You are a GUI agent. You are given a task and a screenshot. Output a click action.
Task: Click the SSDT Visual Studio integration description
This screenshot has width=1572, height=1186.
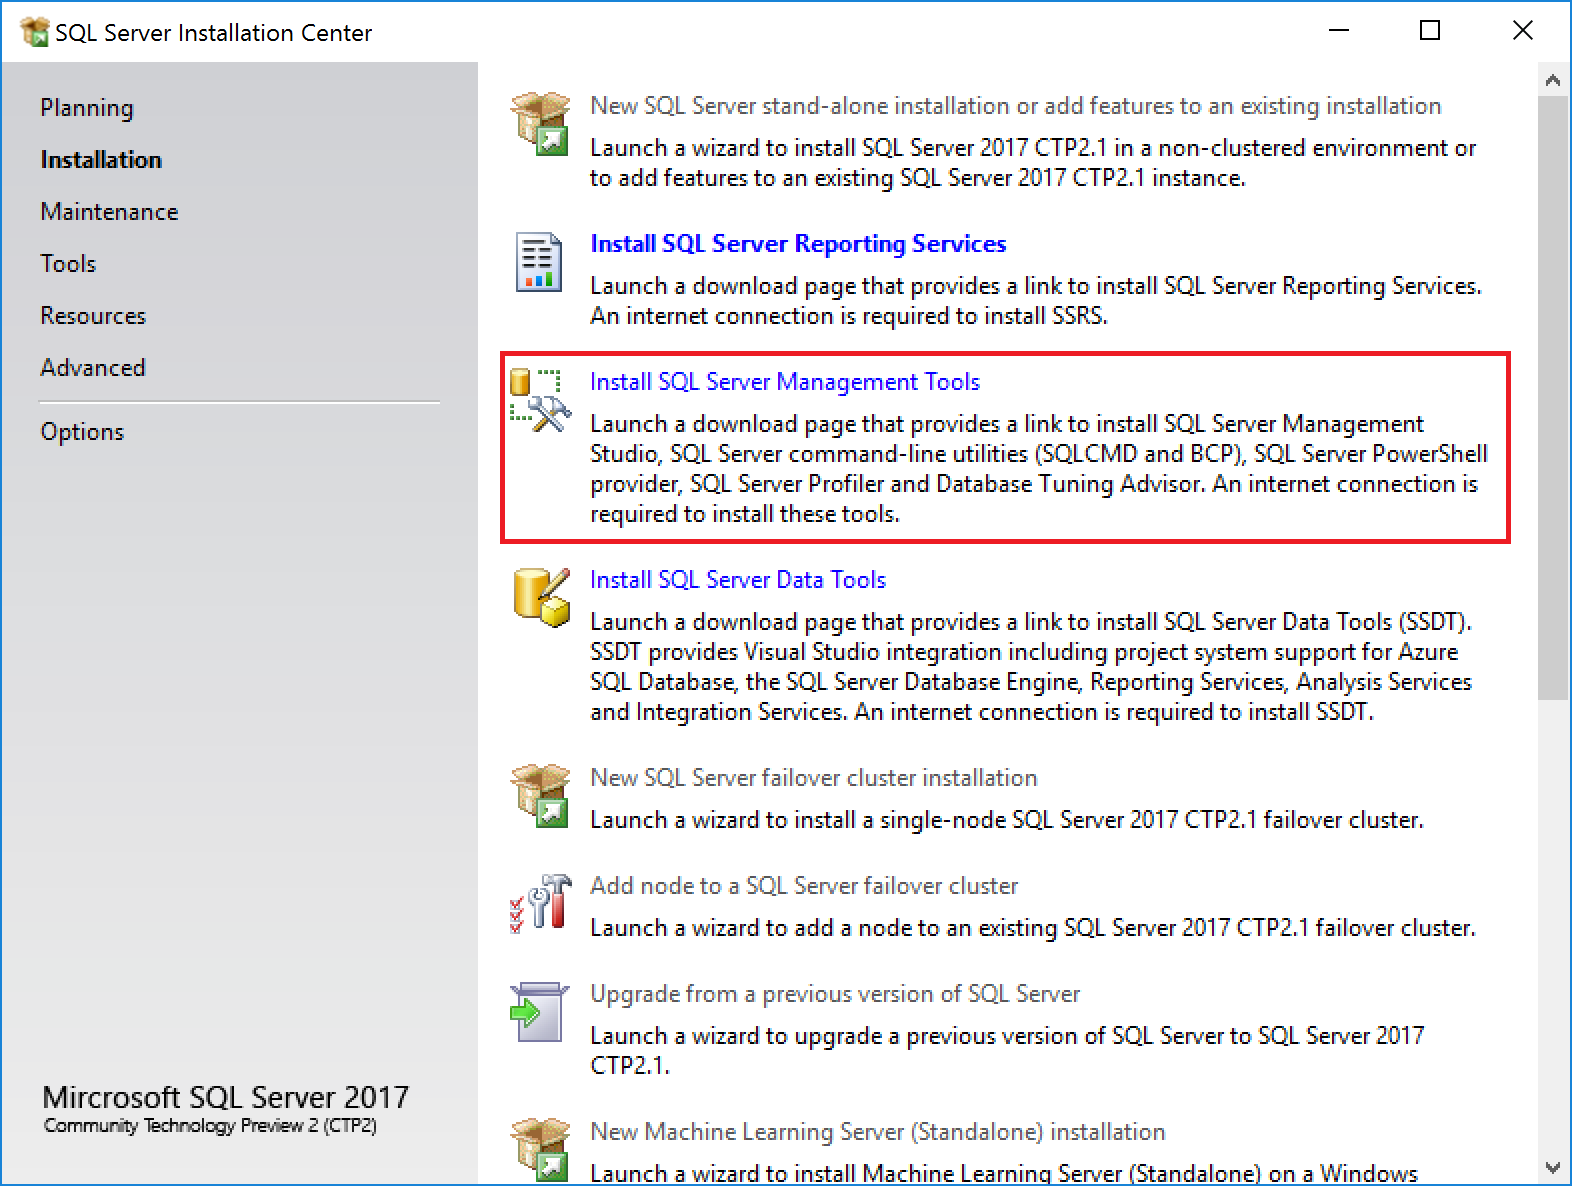[1031, 667]
